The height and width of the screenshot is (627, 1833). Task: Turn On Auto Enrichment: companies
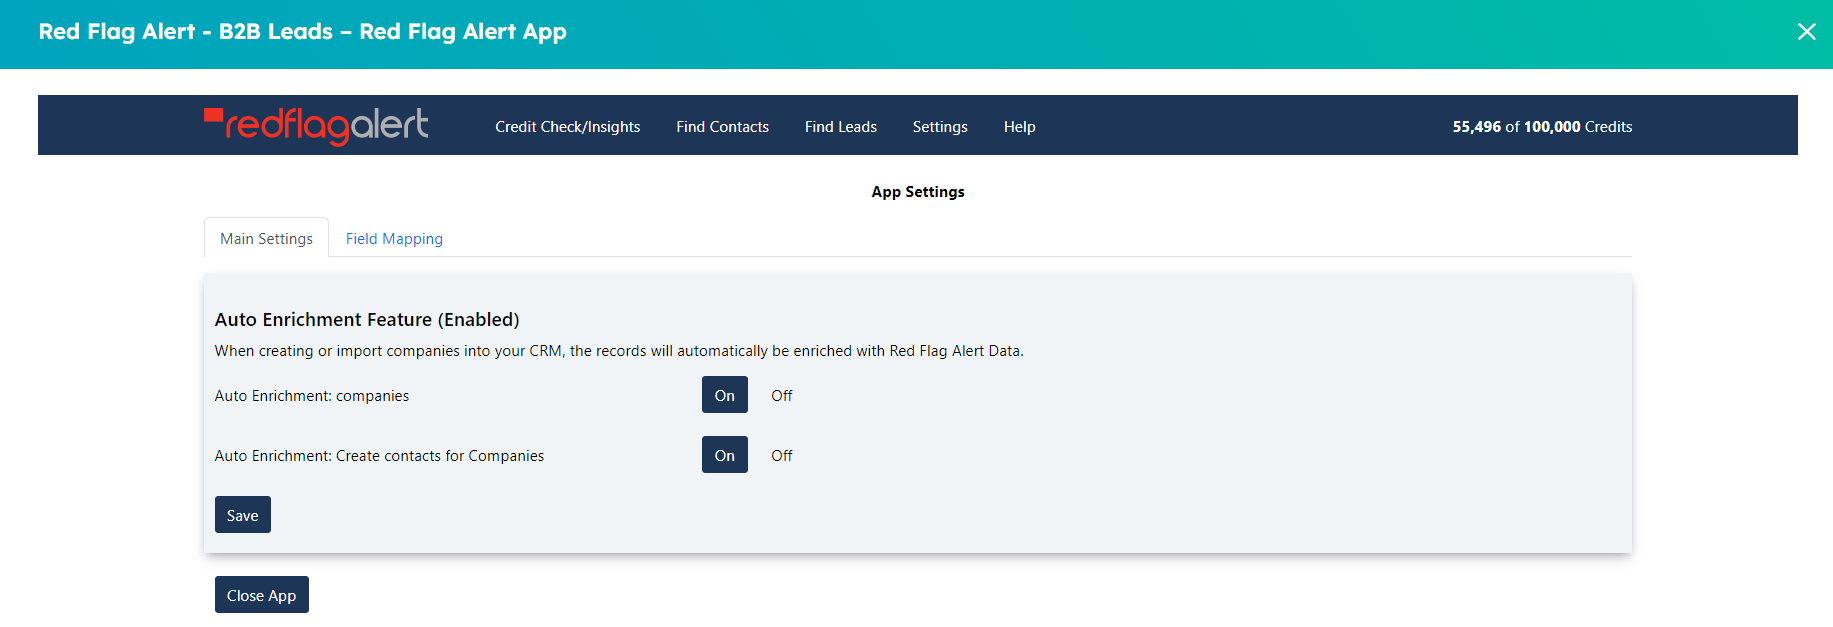click(725, 395)
